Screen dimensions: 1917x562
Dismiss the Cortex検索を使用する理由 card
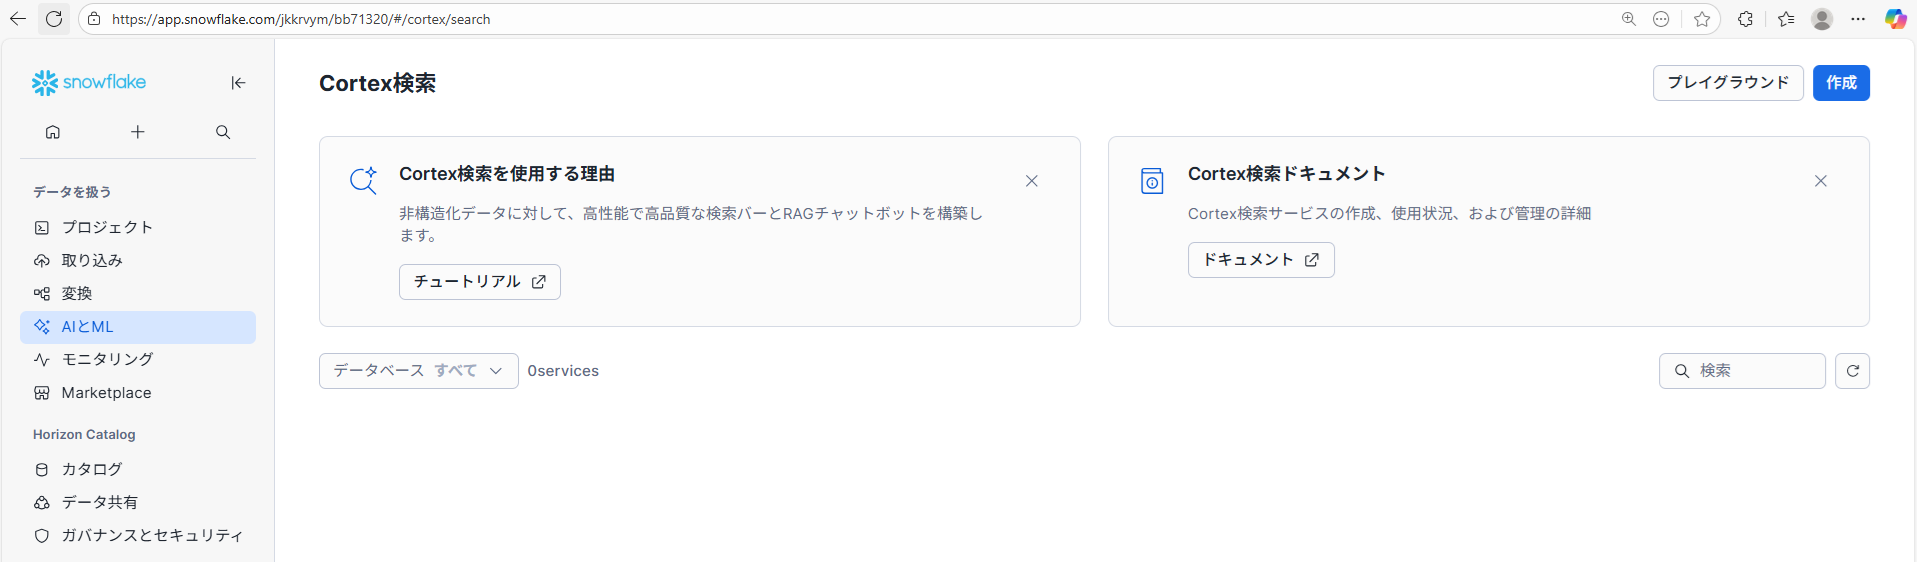[1032, 181]
